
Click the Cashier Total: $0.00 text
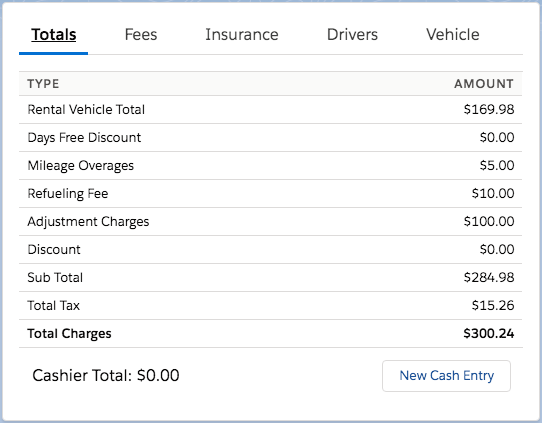(106, 376)
